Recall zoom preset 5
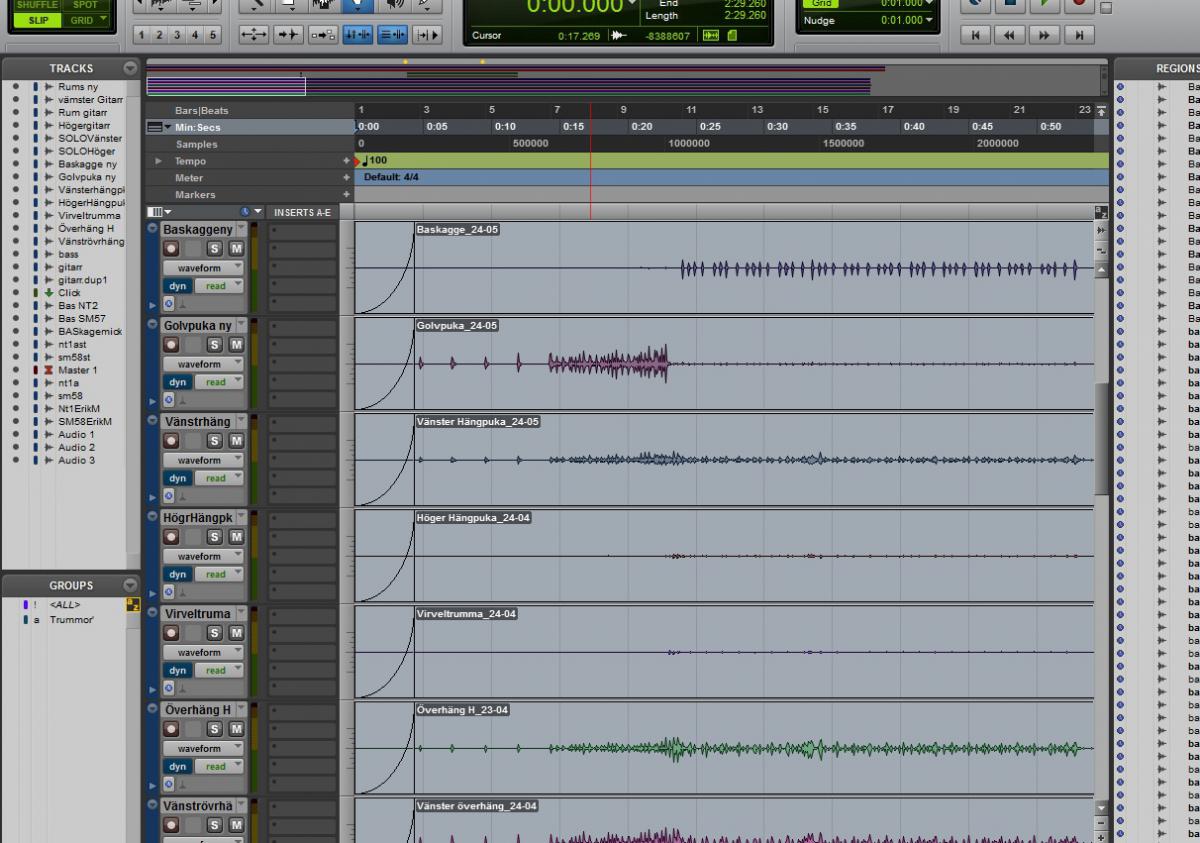Screen dimensions: 1200x843 point(212,35)
